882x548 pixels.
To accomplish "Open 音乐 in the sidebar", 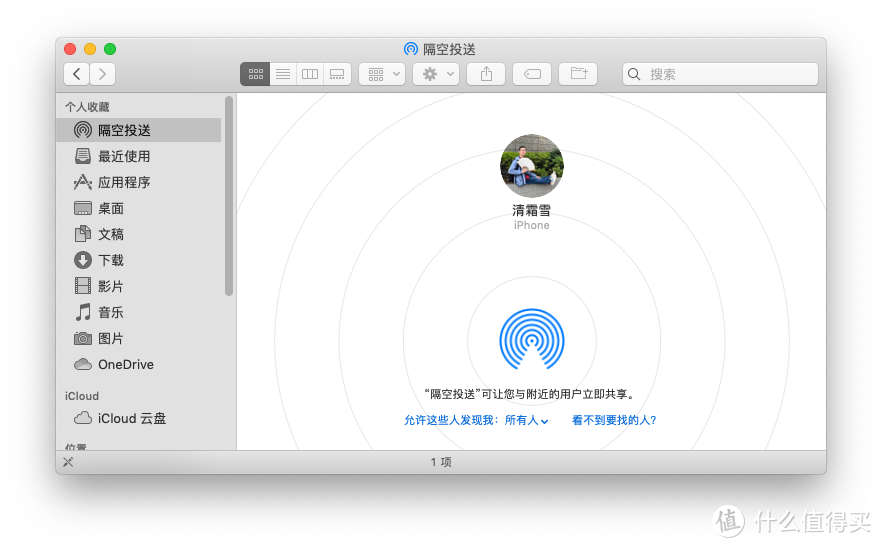I will 139,312.
